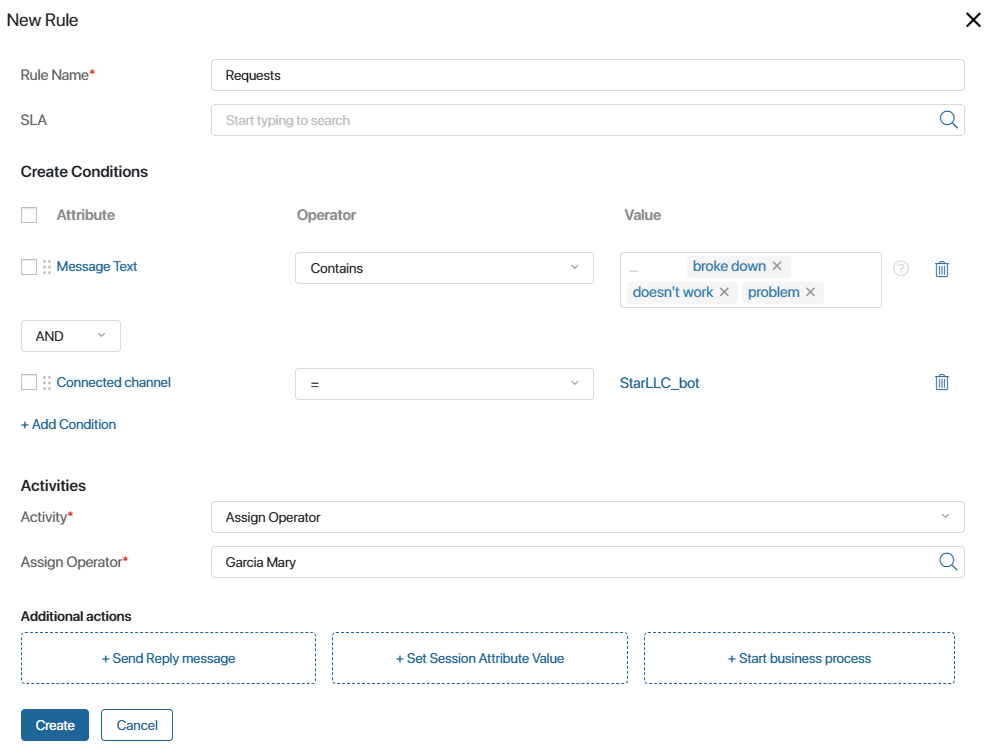The image size is (991, 746).
Task: Open the Contains operator dropdown
Action: 444,268
